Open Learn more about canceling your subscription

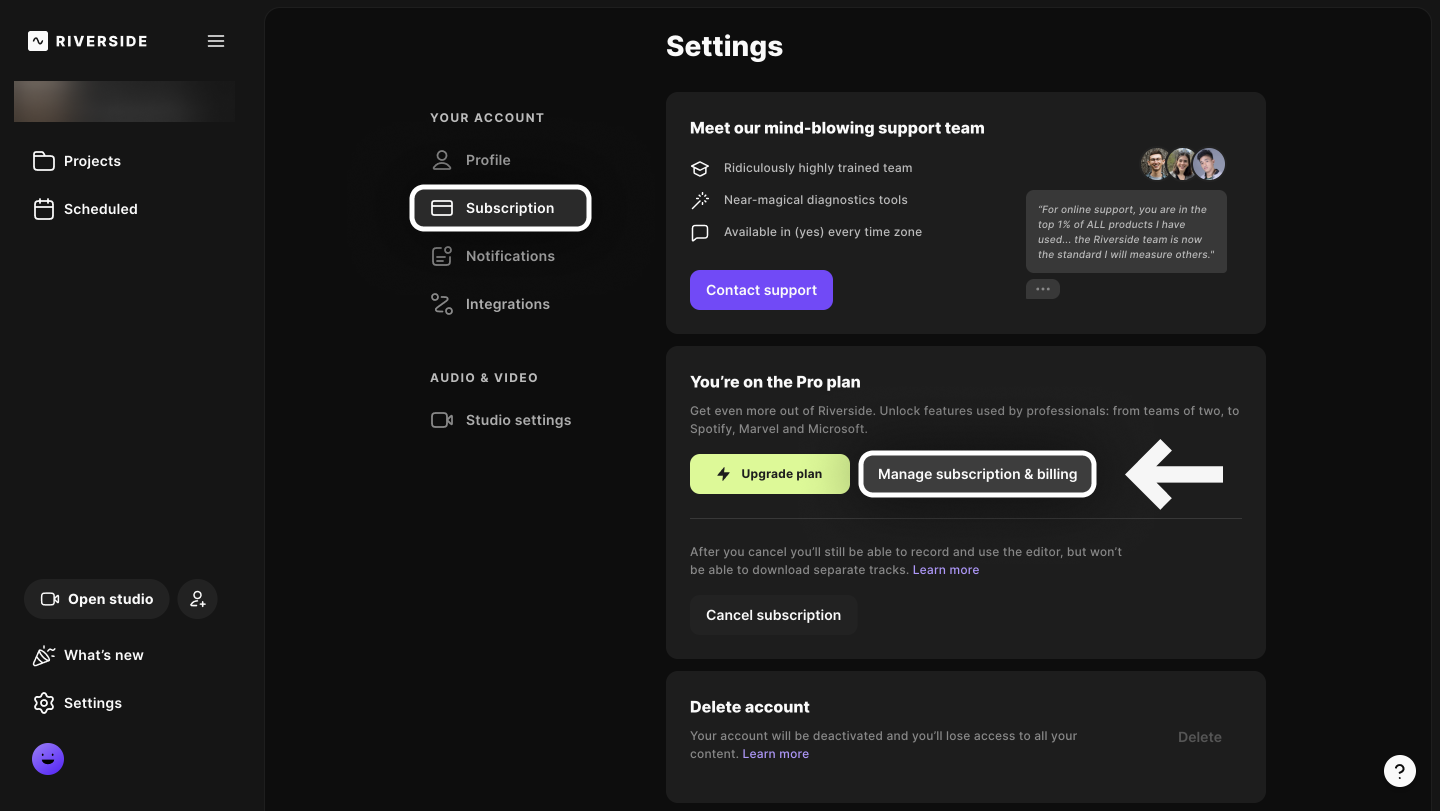[x=945, y=569]
